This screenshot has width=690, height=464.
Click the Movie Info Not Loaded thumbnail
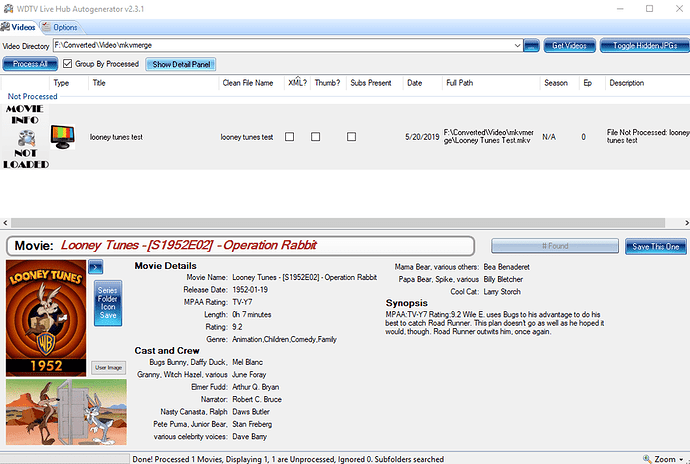[25, 136]
